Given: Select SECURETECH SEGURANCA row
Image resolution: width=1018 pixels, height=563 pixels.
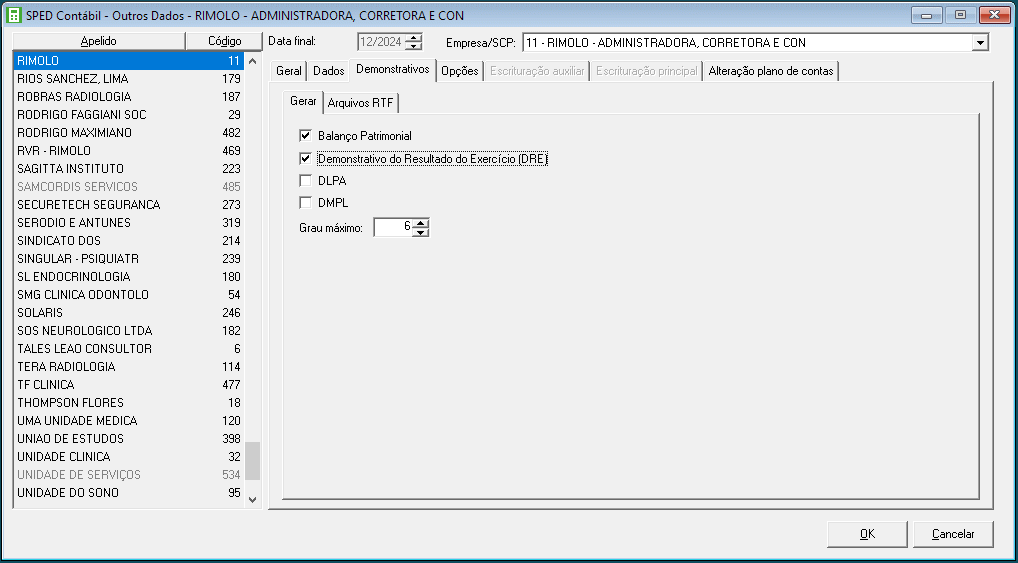Looking at the screenshot, I should [129, 205].
